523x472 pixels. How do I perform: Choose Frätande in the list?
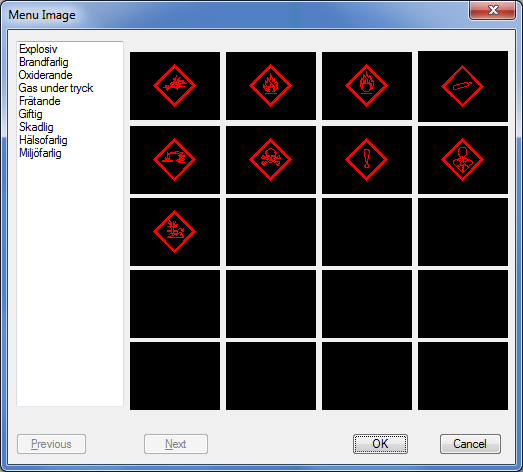tap(40, 101)
